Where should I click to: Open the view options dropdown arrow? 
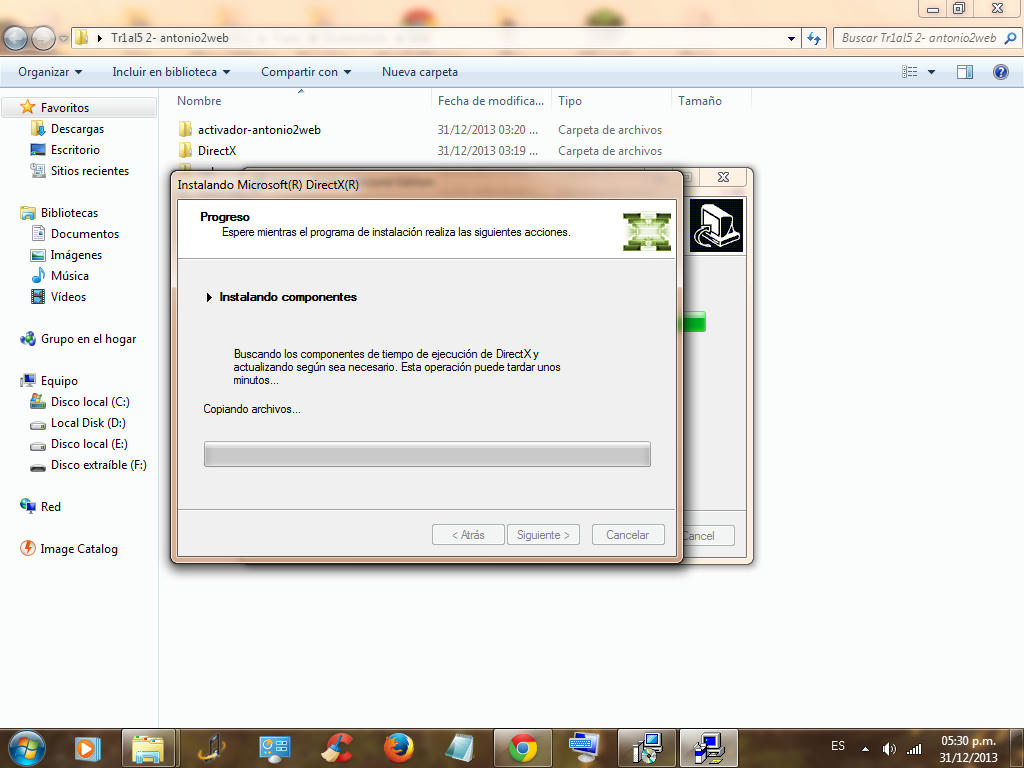click(932, 72)
